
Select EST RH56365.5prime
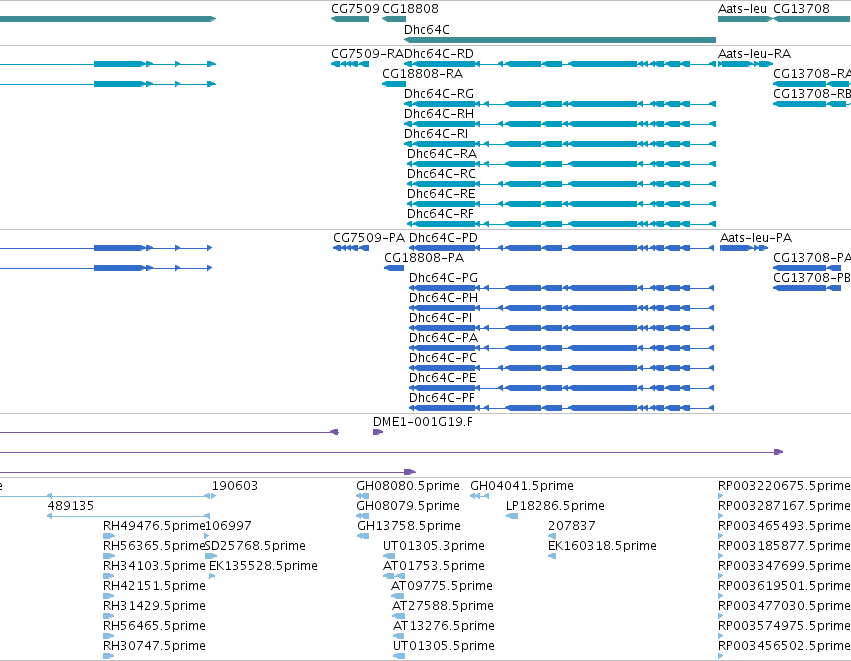tap(154, 546)
